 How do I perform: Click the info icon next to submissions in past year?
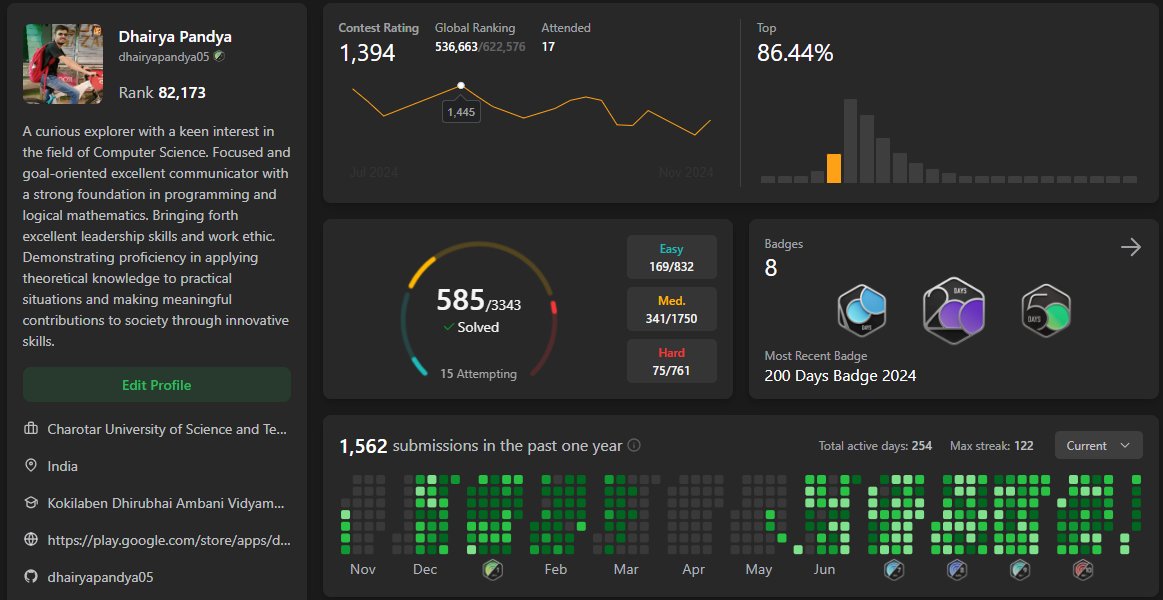click(x=634, y=446)
